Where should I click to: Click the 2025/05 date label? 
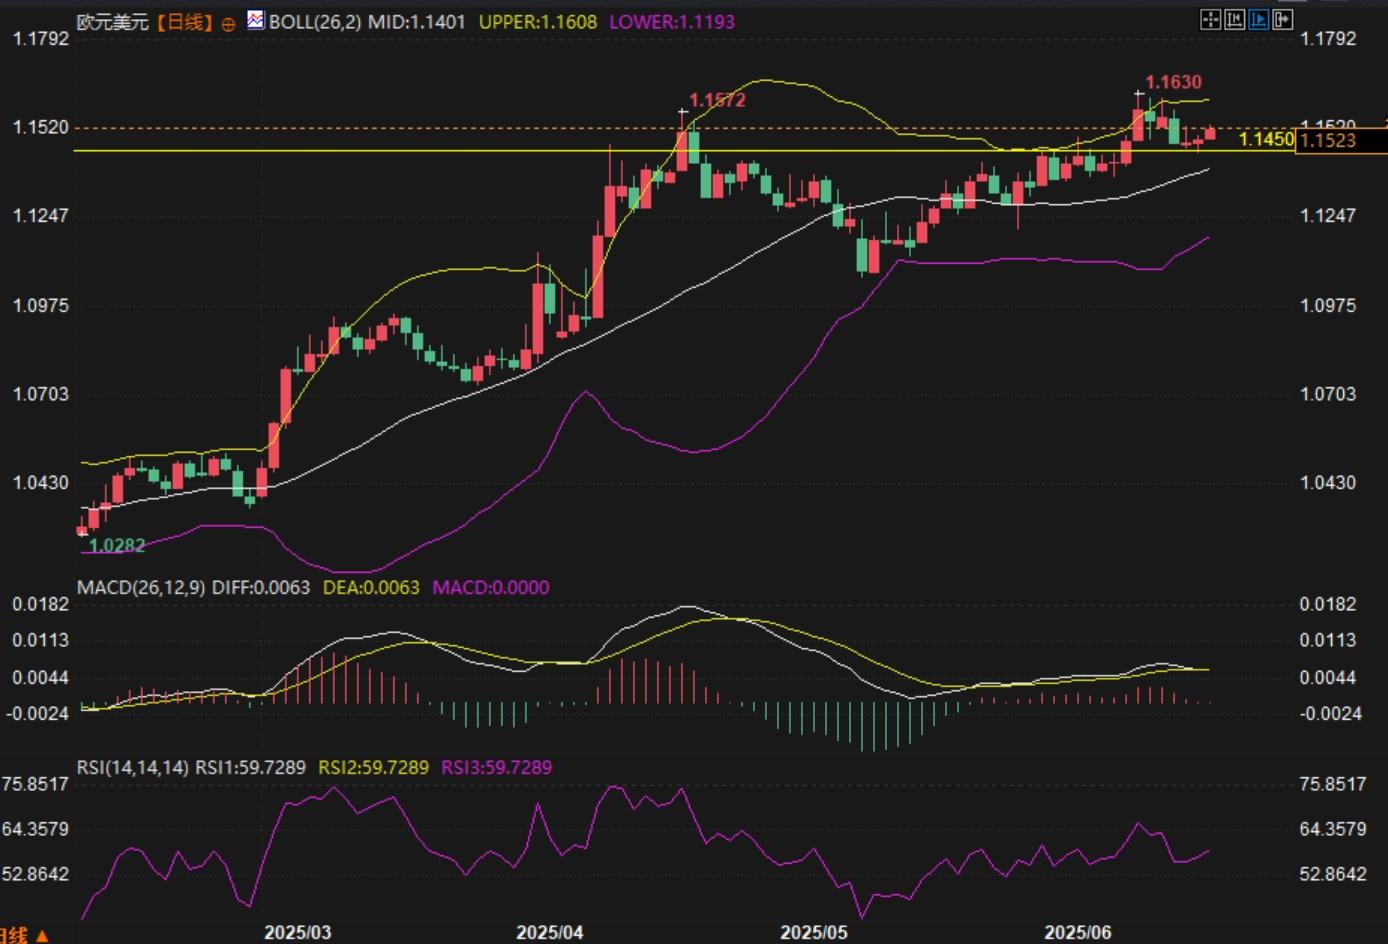814,932
